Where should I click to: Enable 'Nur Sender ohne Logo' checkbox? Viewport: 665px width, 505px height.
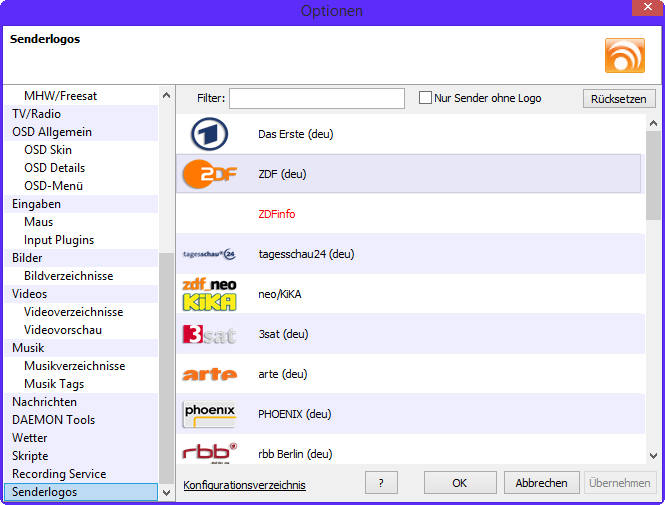425,98
